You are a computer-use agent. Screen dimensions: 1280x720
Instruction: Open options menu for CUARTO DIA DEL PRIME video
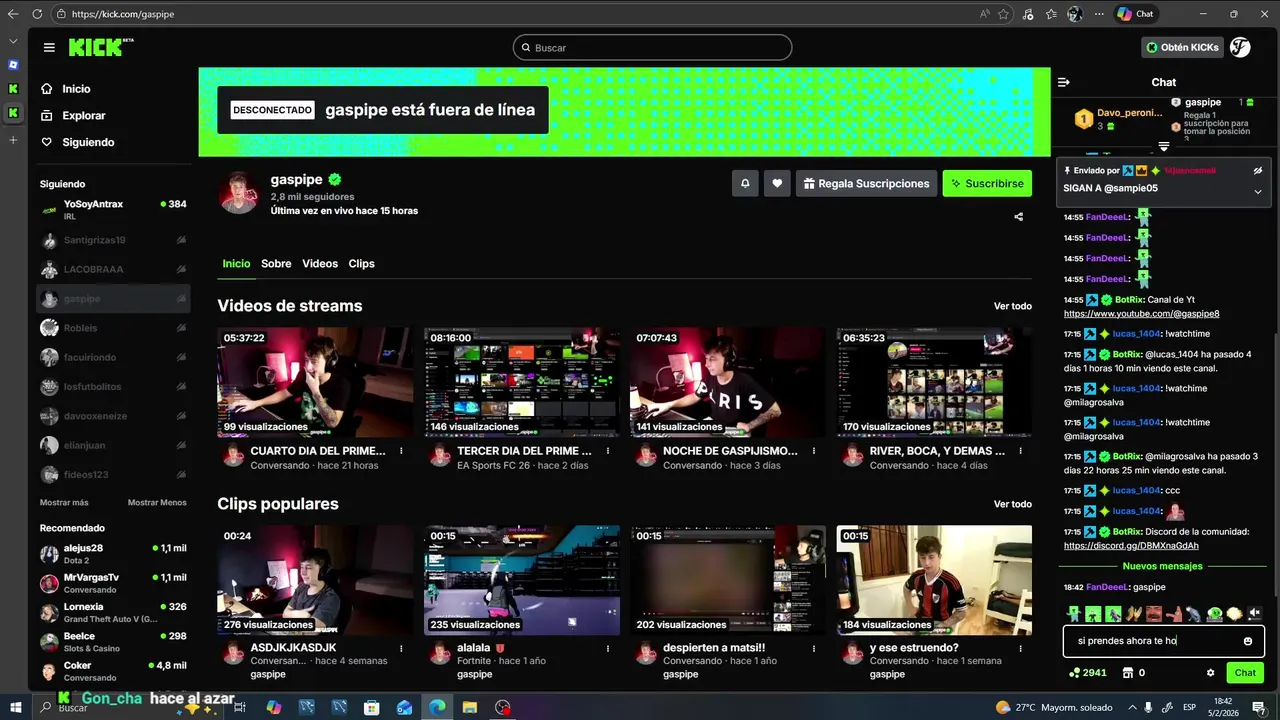[x=401, y=451]
